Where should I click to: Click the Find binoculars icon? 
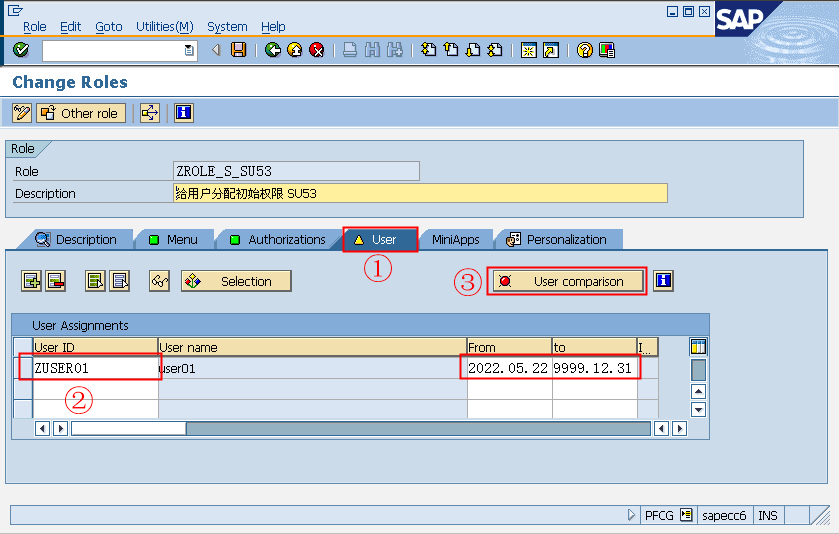(372, 50)
